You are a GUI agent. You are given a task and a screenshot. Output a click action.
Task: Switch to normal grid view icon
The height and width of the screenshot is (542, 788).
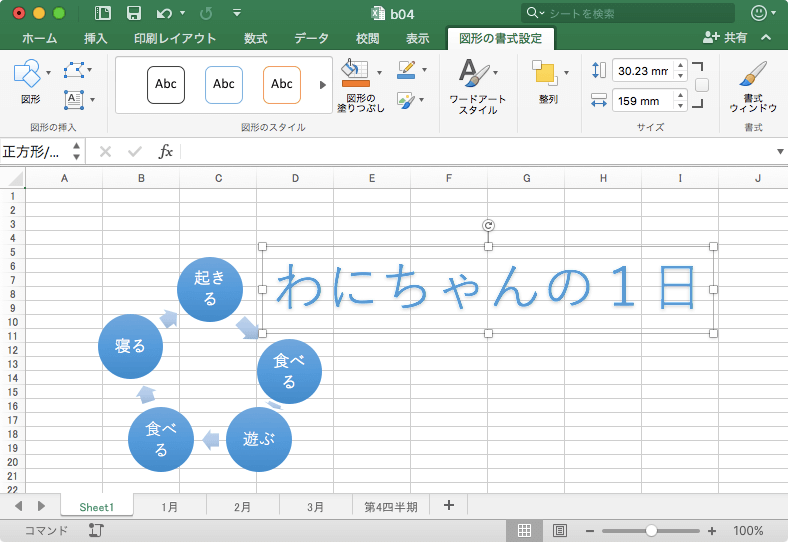click(524, 530)
